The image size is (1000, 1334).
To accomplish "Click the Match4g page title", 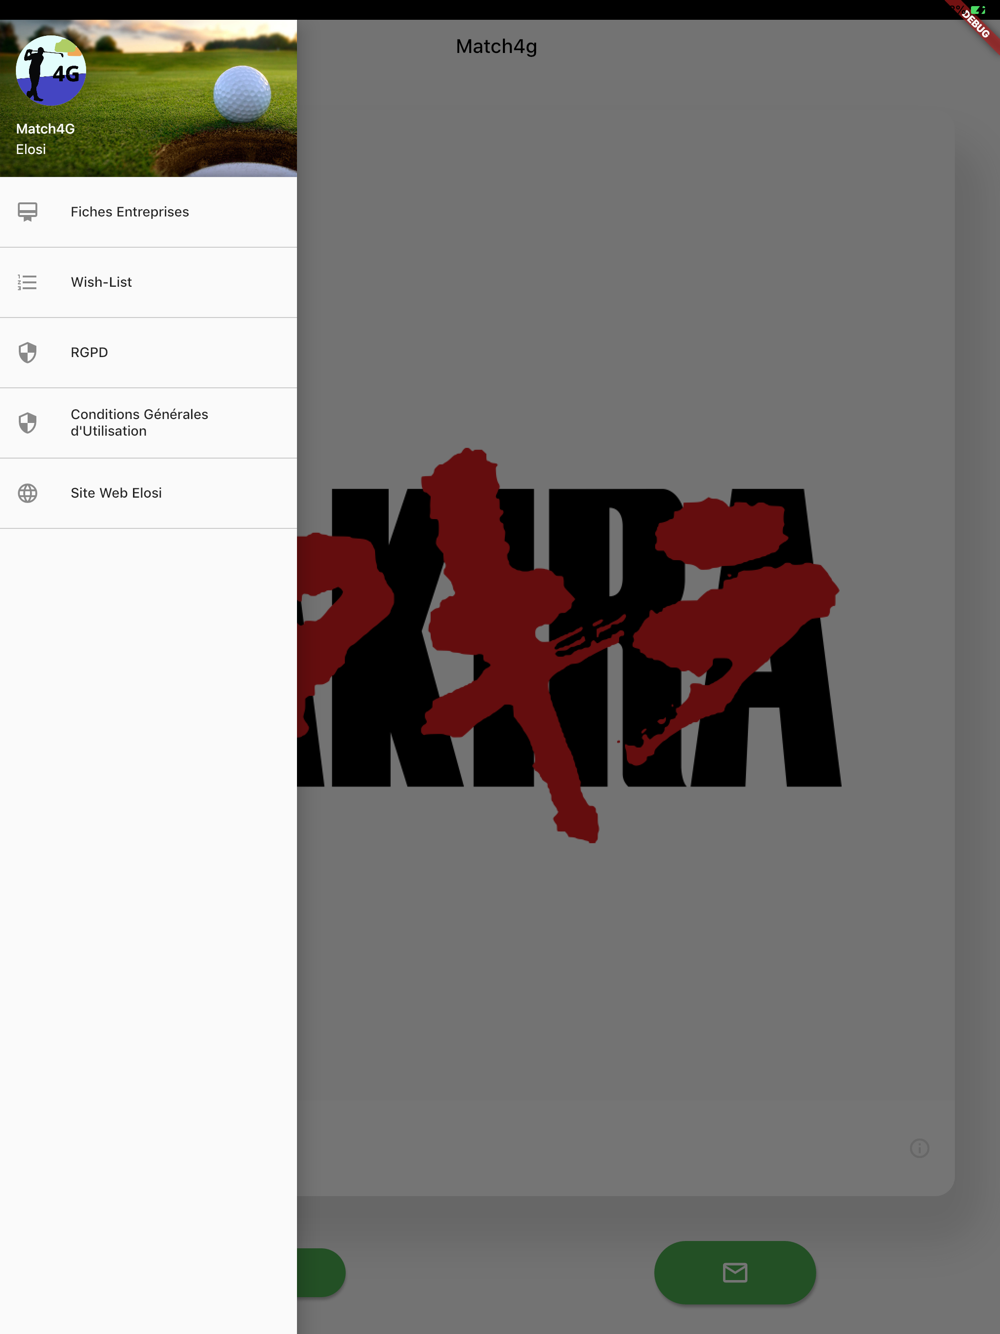I will (496, 46).
